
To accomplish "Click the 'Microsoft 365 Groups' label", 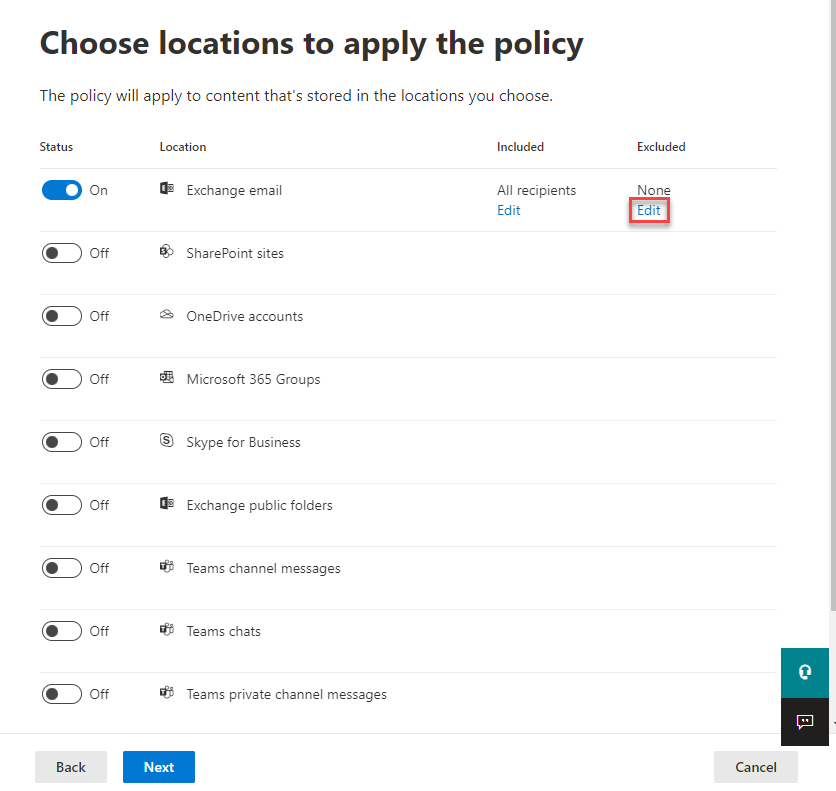I will tap(253, 379).
